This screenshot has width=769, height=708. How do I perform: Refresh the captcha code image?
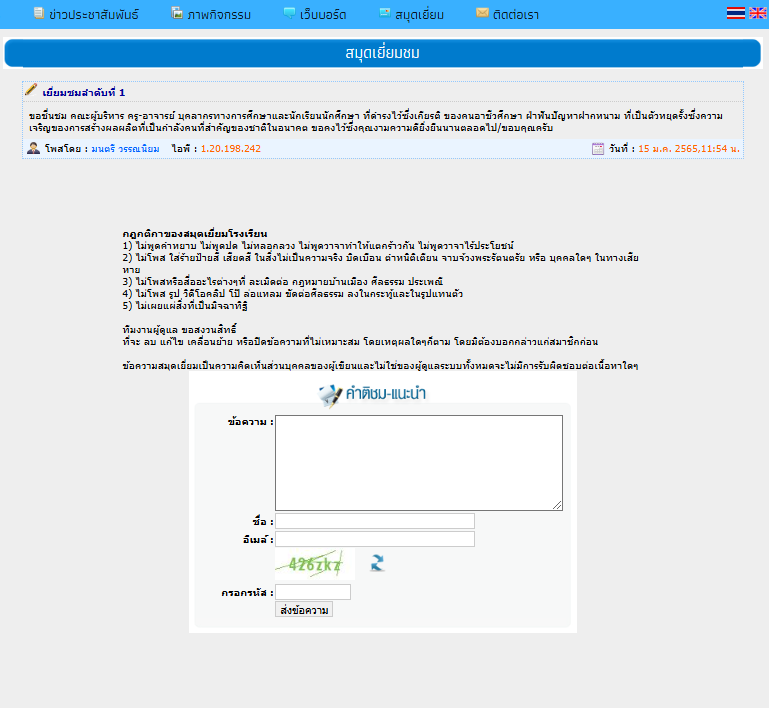(x=377, y=563)
